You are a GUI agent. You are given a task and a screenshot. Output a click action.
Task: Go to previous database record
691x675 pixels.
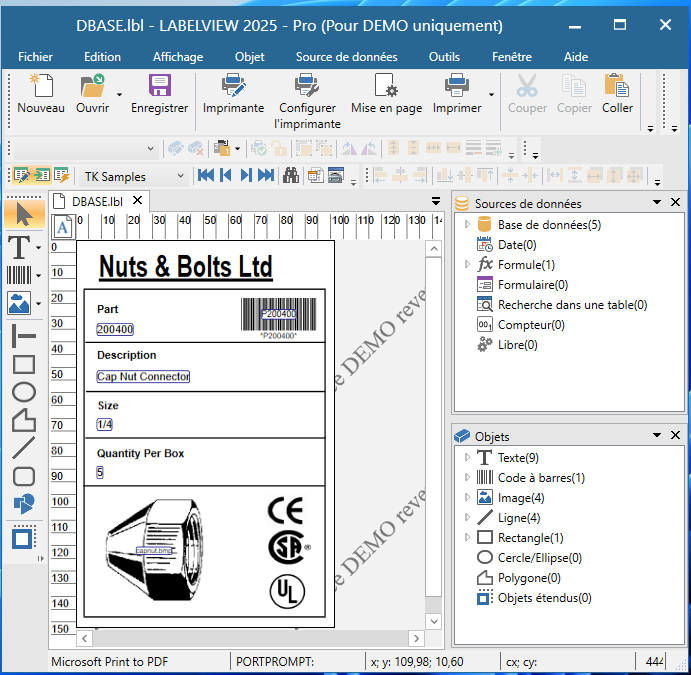[x=226, y=175]
